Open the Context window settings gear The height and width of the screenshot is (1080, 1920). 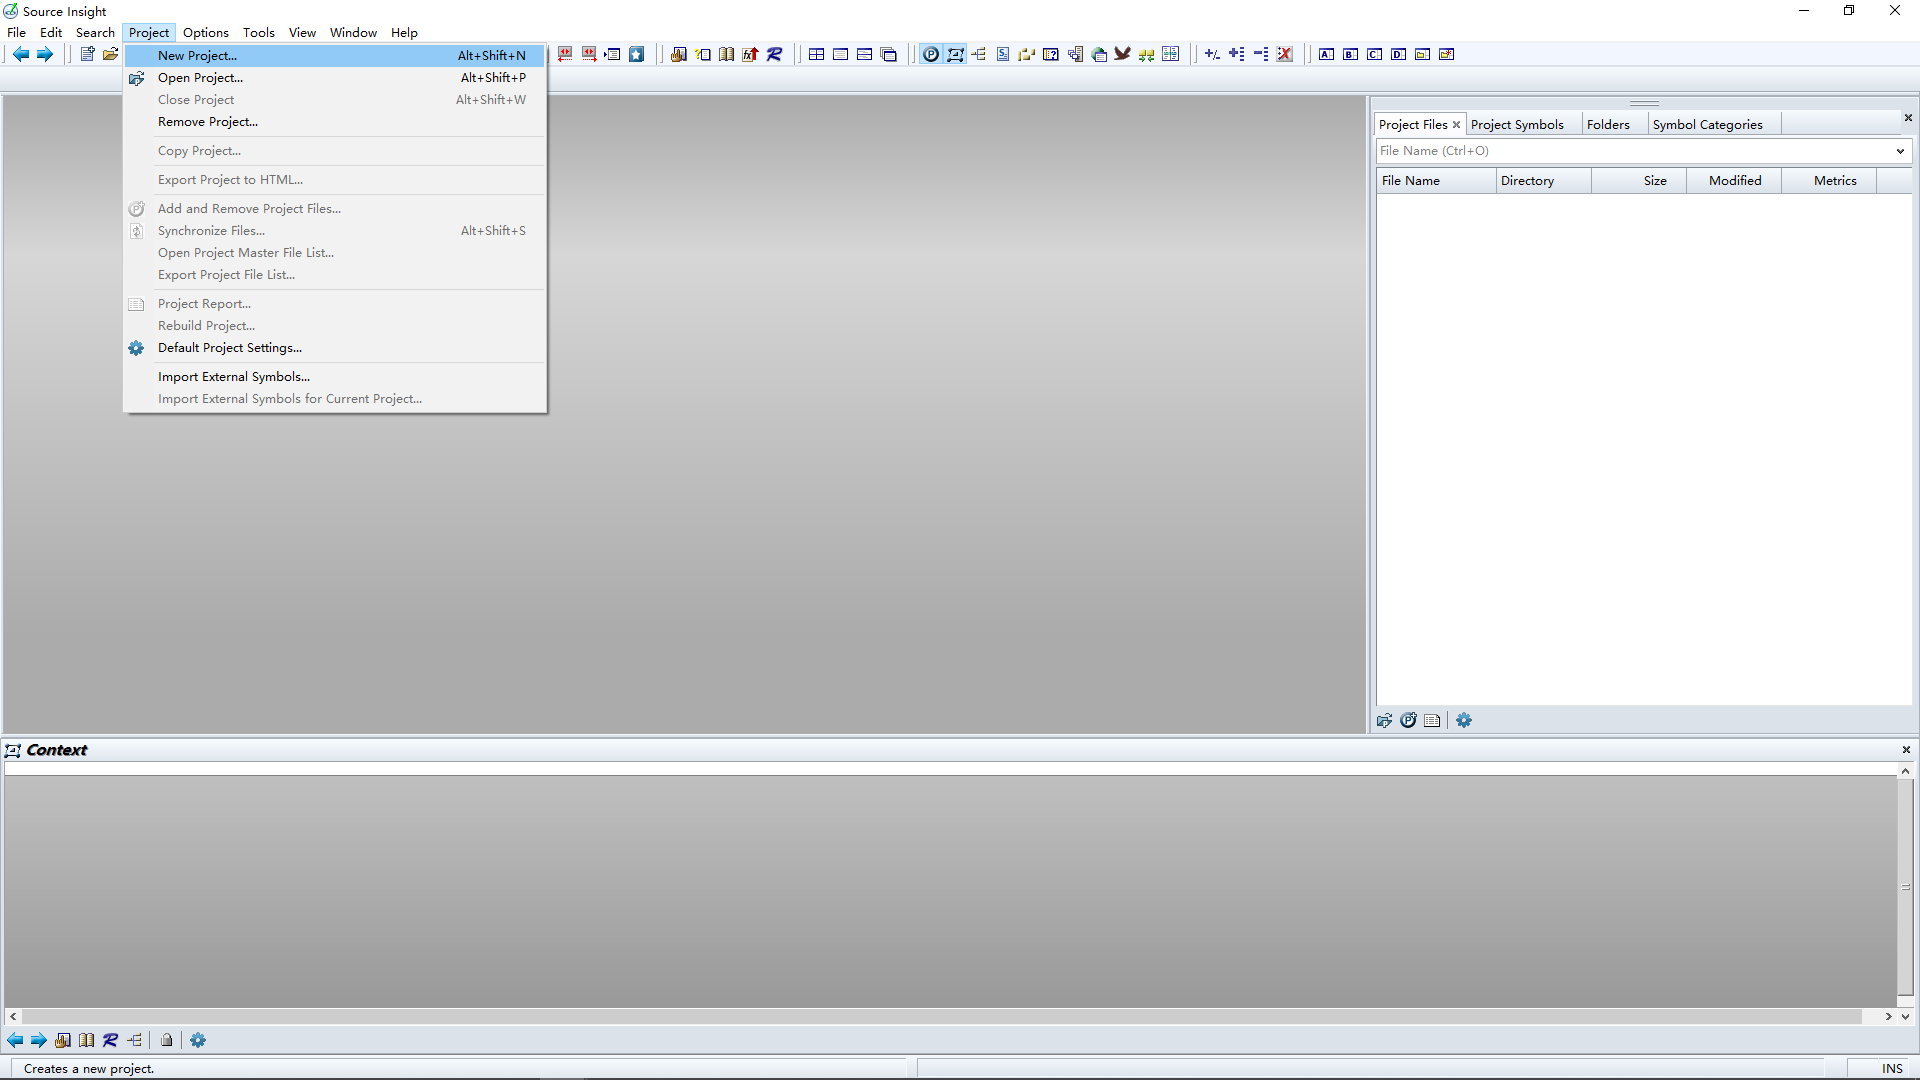click(198, 1040)
